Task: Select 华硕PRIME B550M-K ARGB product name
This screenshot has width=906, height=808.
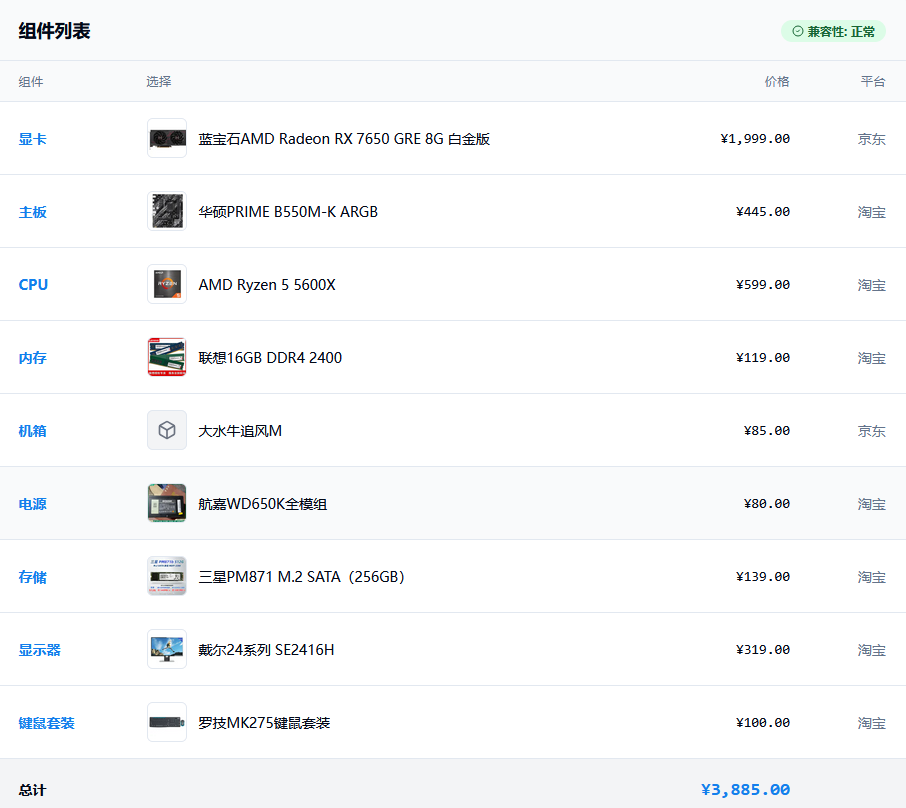Action: [x=288, y=212]
